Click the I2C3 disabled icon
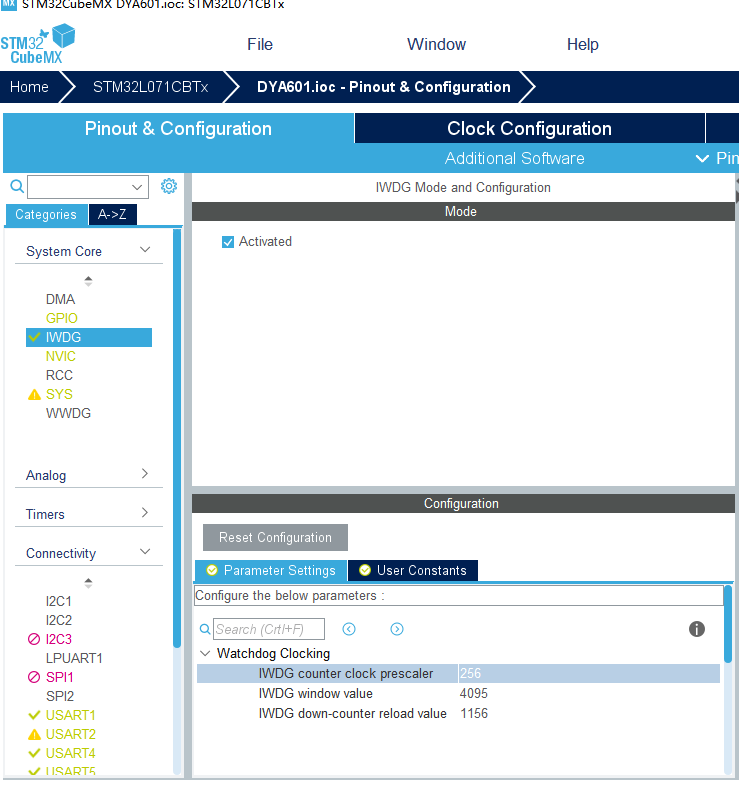 (x=34, y=639)
